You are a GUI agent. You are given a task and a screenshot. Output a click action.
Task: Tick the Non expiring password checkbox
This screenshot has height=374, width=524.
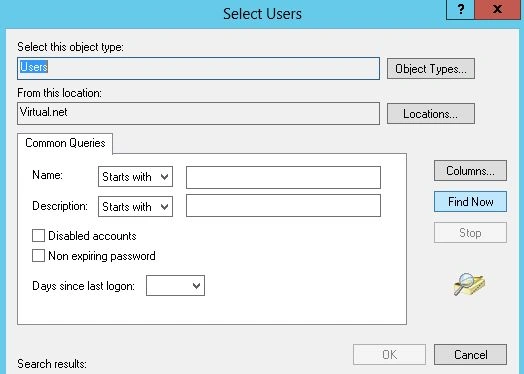38,256
